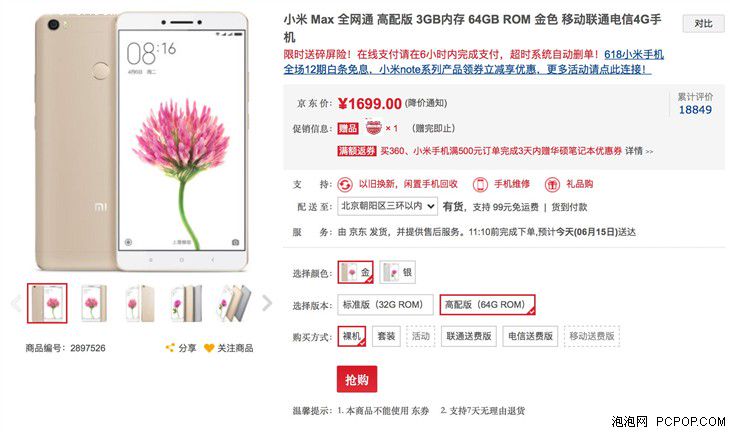This screenshot has width=730, height=432.
Task: Click next arrow in thumbnail carousel
Action: [267, 303]
